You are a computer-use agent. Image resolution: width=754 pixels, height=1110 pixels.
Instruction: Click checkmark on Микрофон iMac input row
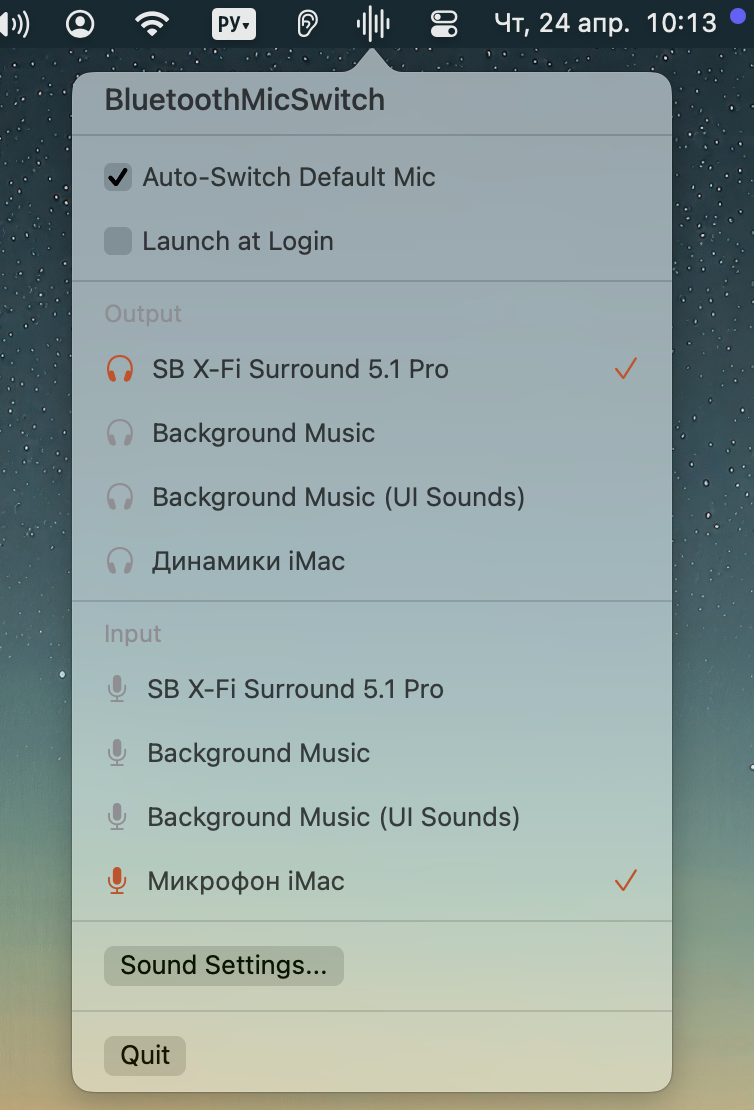tap(626, 880)
